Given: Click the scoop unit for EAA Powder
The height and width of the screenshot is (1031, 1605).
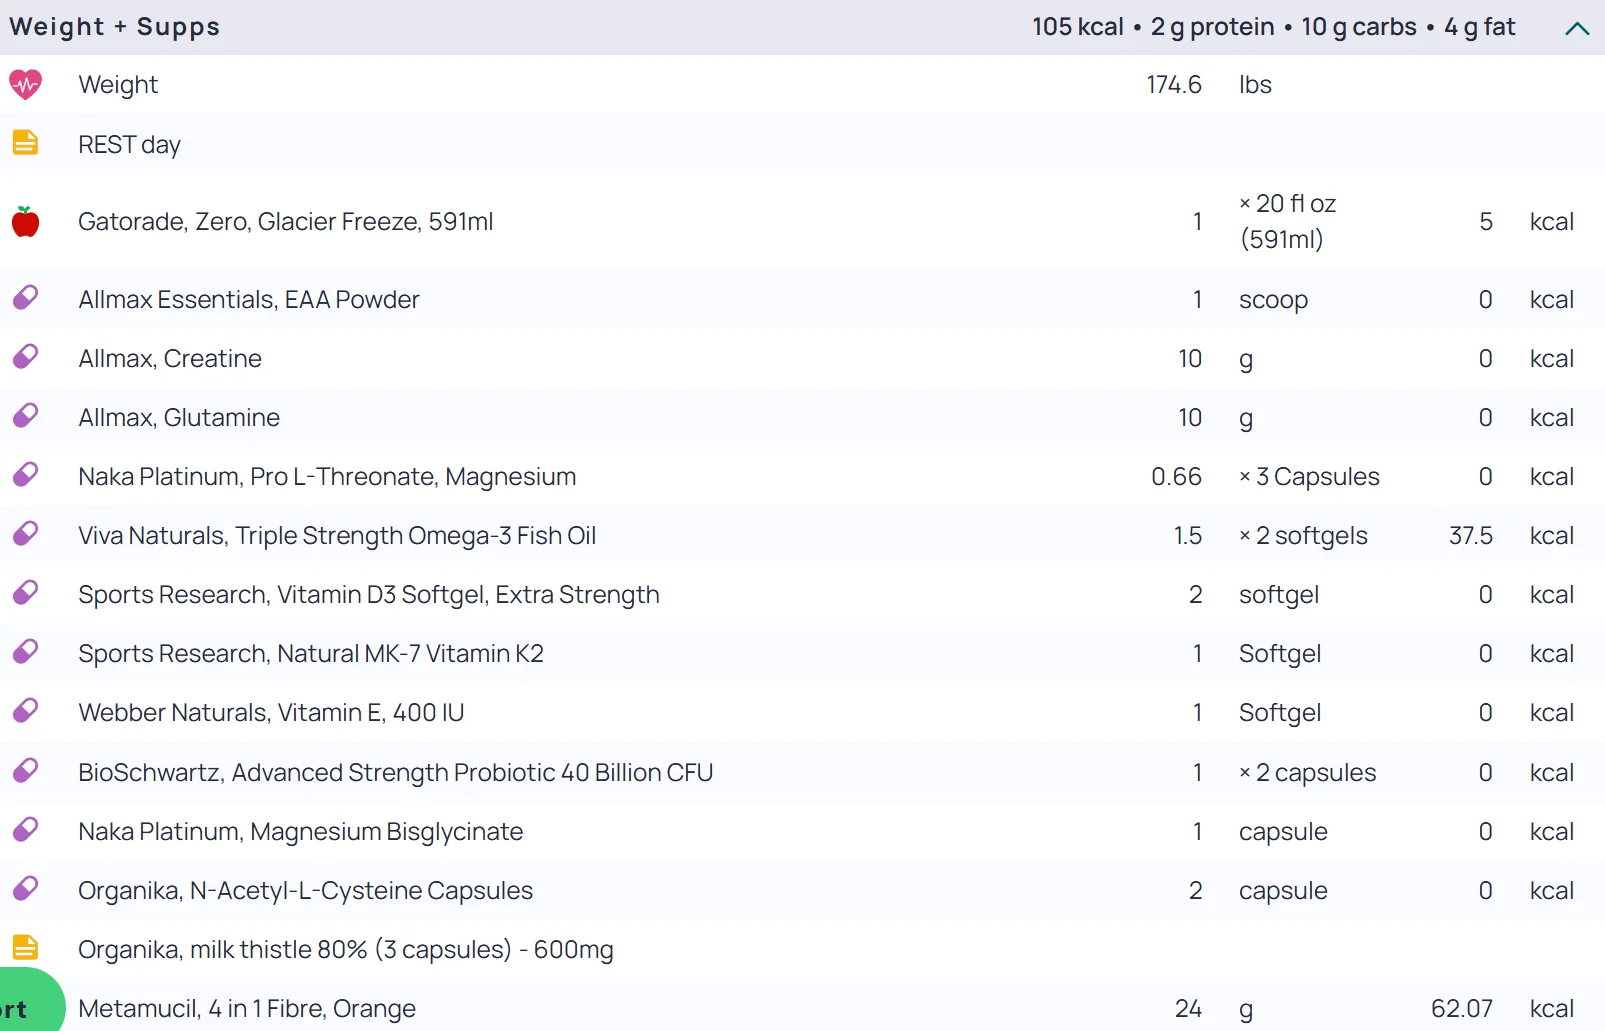Looking at the screenshot, I should (x=1273, y=300).
